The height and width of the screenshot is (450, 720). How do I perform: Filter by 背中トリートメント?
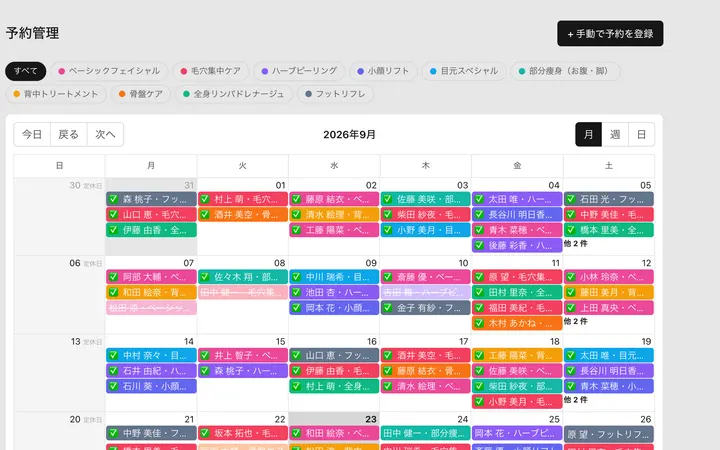pyautogui.click(x=56, y=94)
